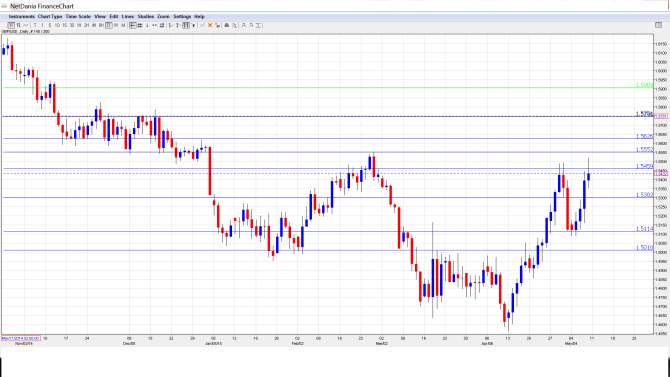The width and height of the screenshot is (670, 377).
Task: Click the panel toggle icon at top right
Action: pyautogui.click(x=658, y=25)
